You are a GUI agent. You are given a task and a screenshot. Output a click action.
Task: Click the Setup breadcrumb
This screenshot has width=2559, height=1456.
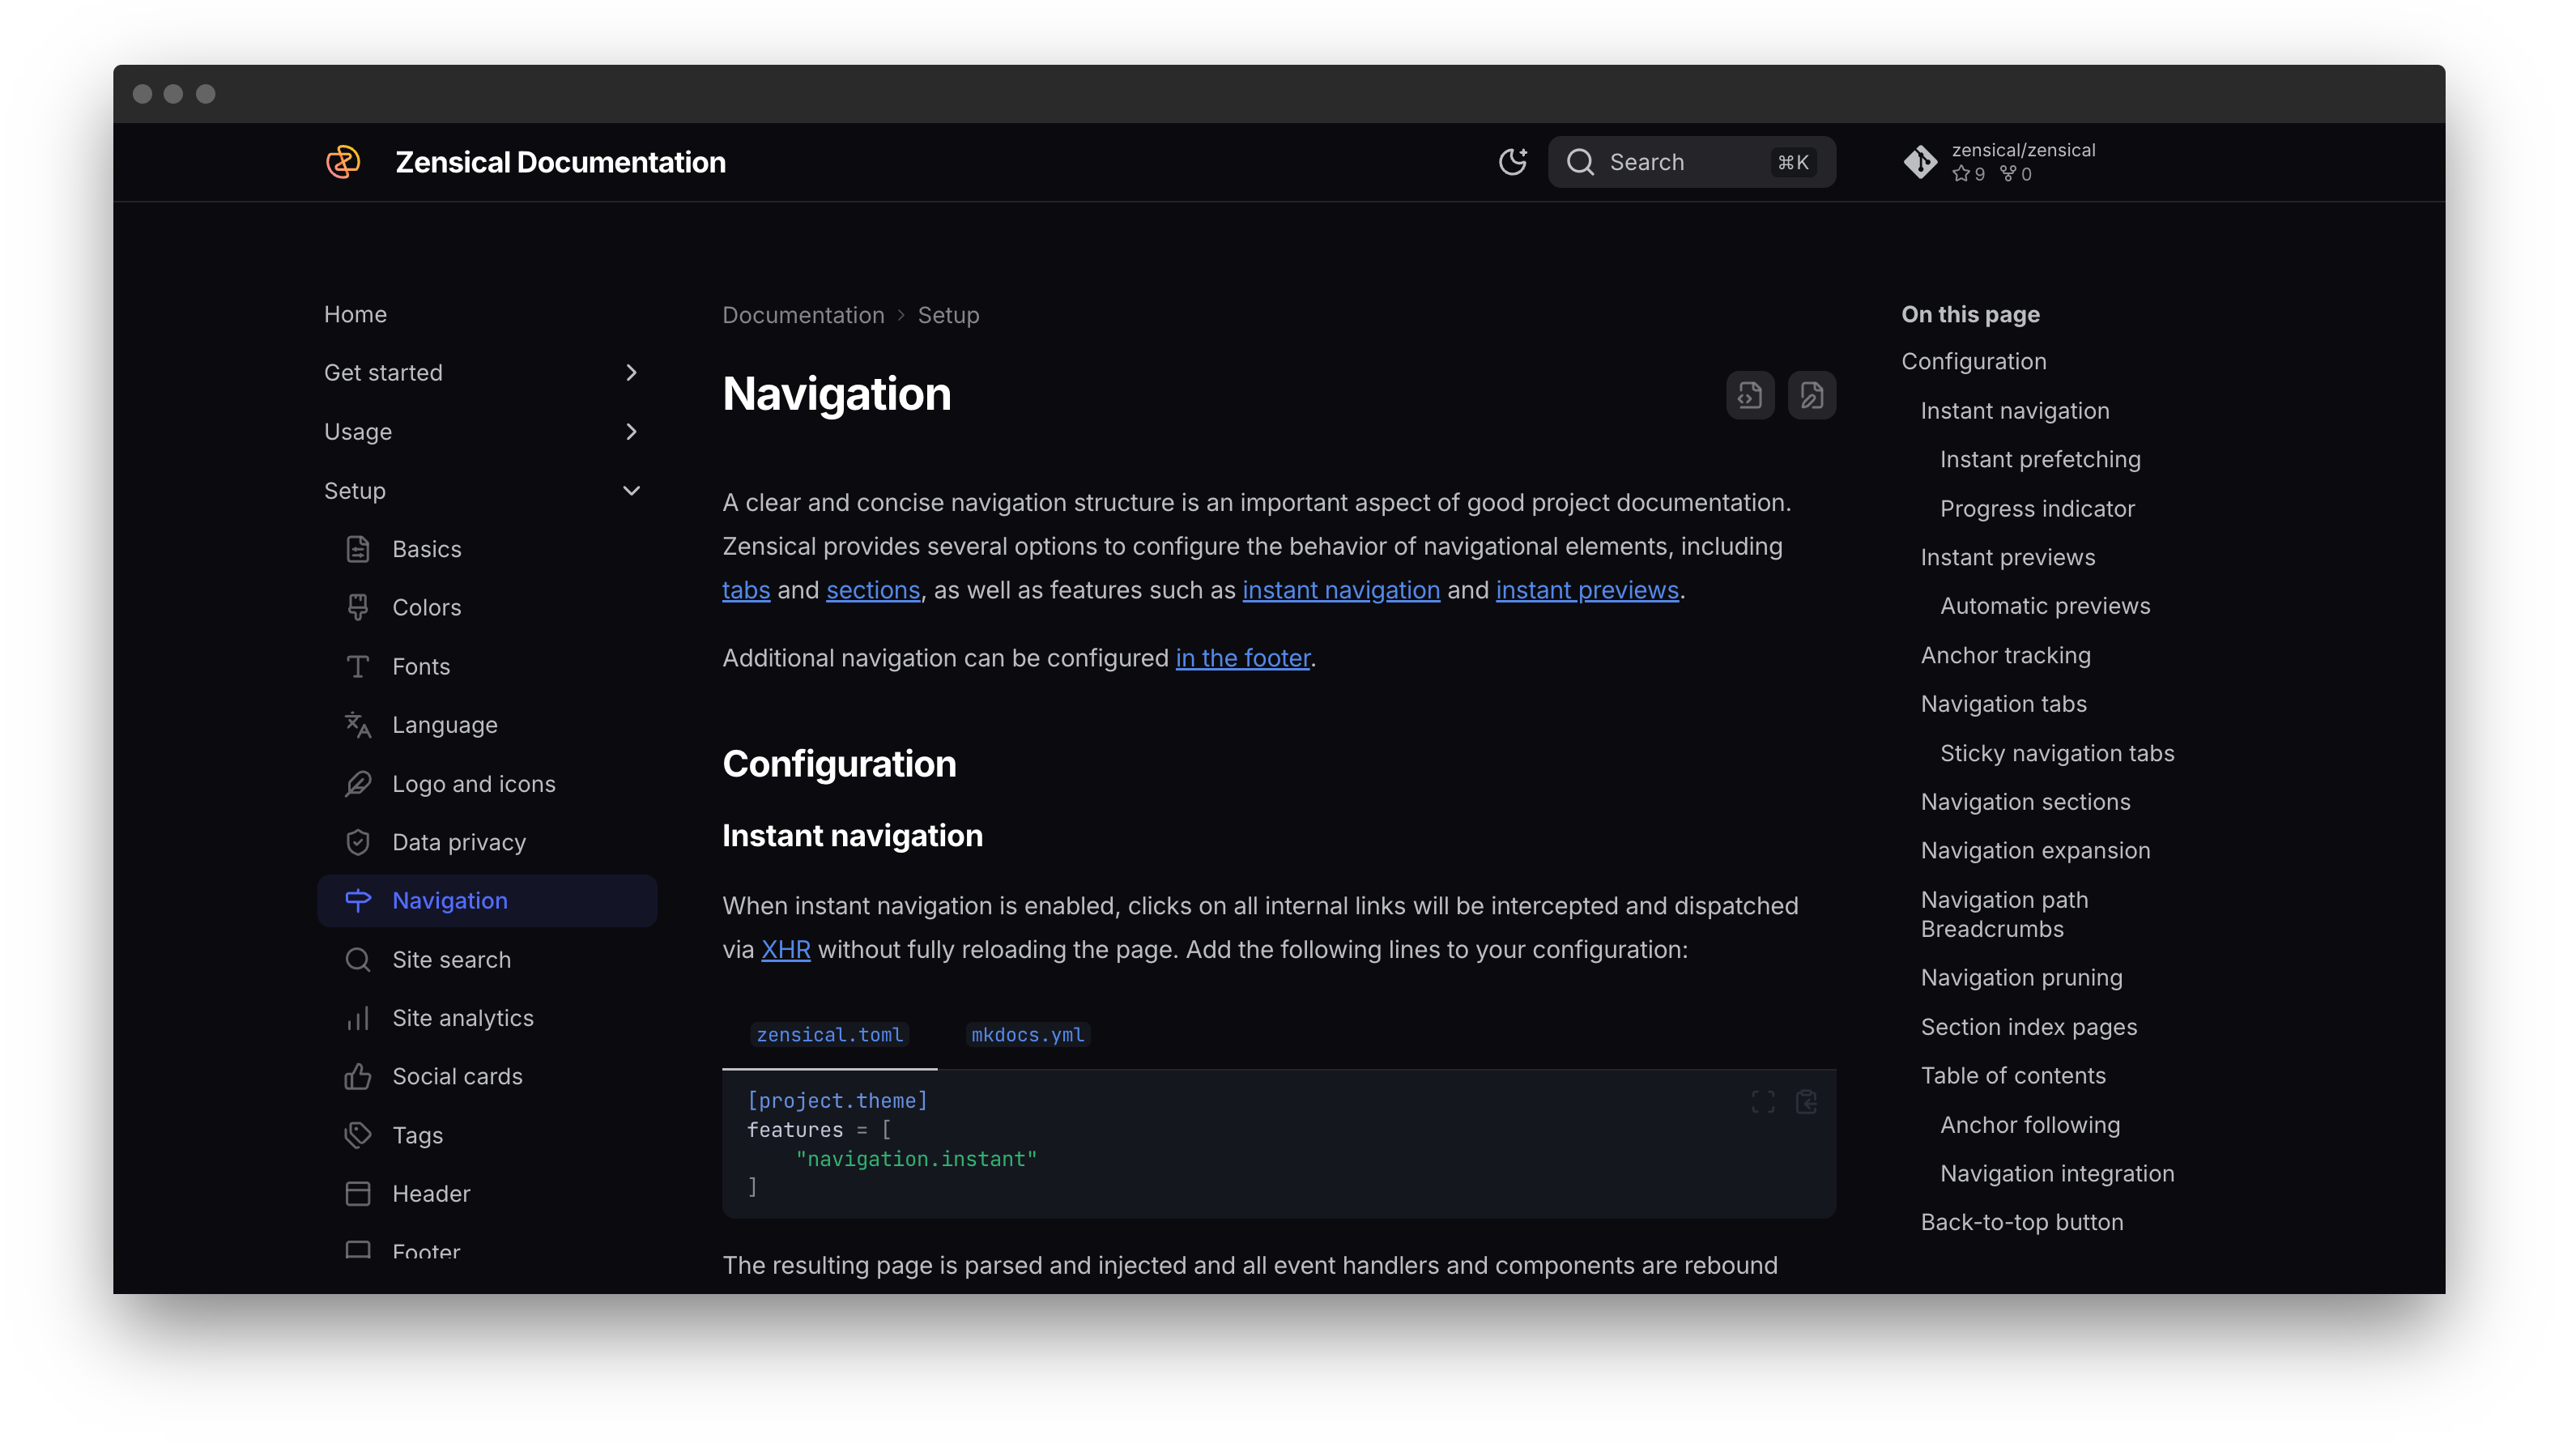click(948, 316)
